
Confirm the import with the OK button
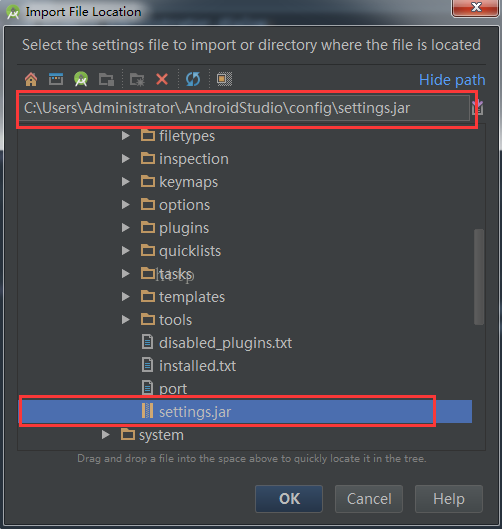pos(289,499)
